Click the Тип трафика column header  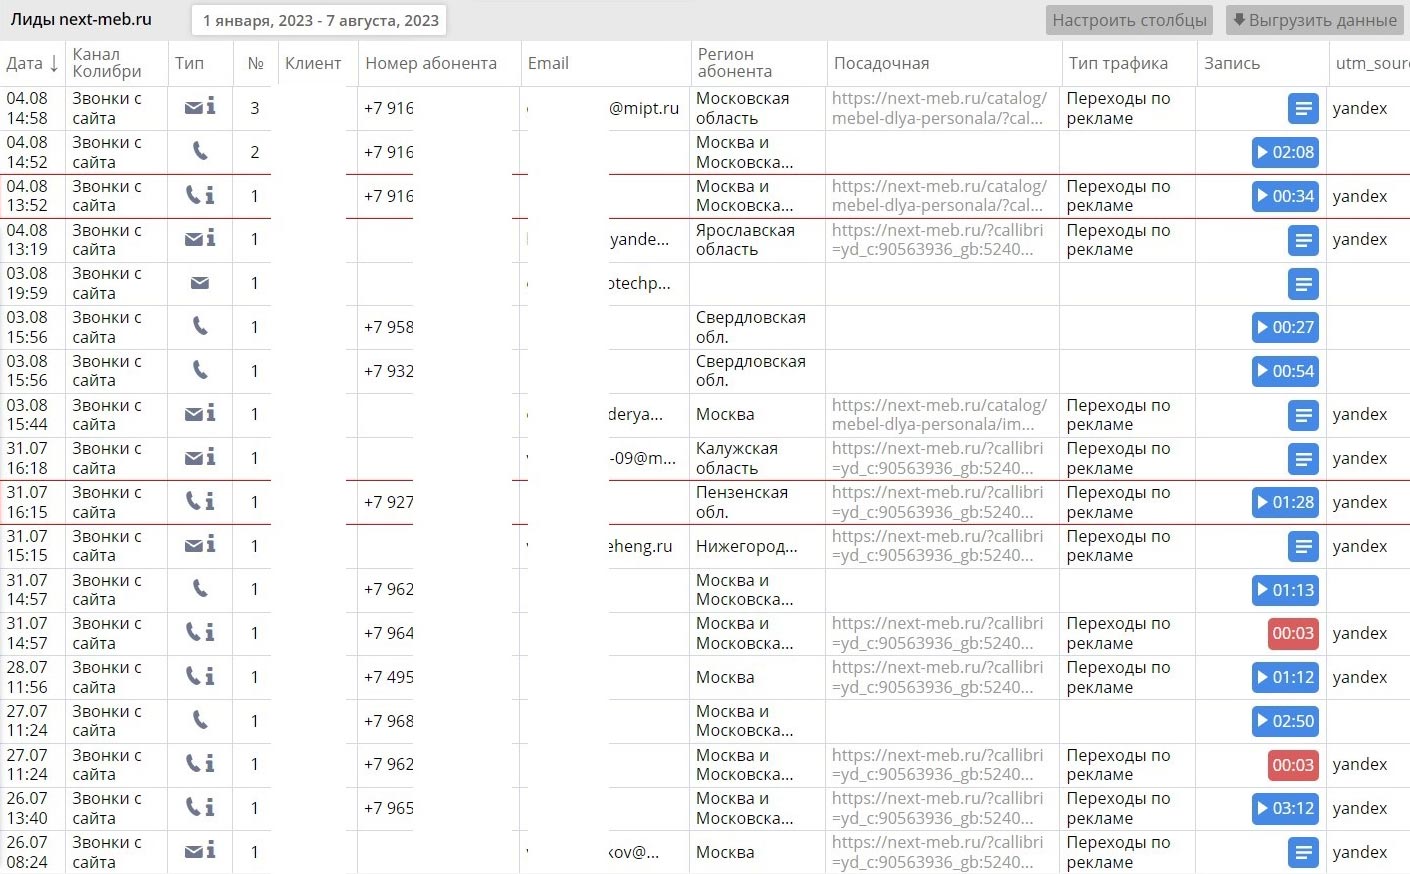pos(1117,63)
